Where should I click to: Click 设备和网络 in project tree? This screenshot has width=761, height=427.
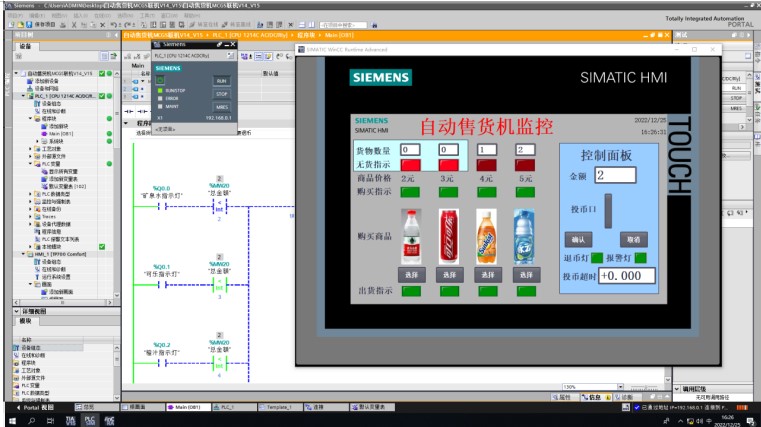(43, 88)
